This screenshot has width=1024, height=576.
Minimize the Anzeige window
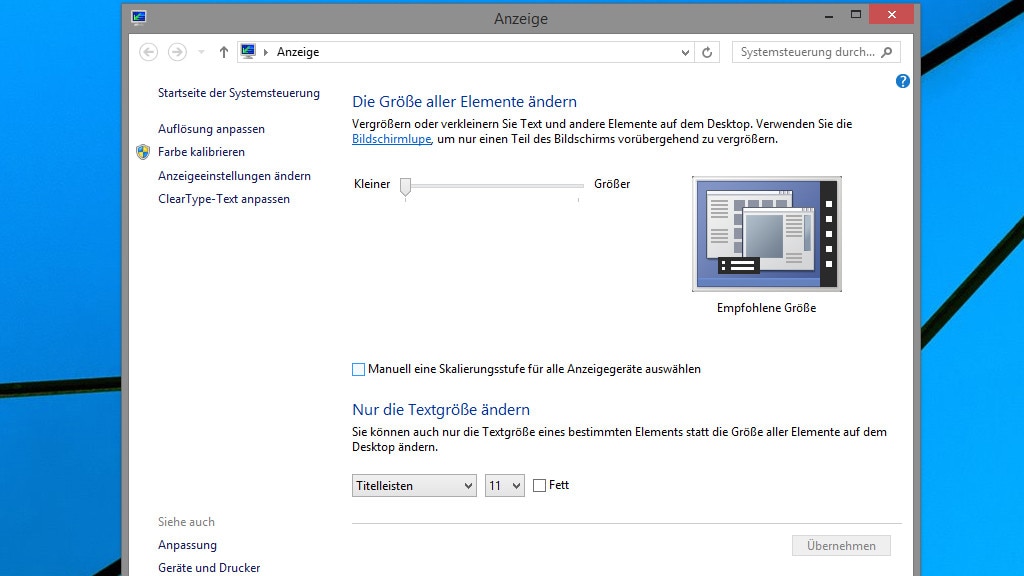tap(829, 15)
